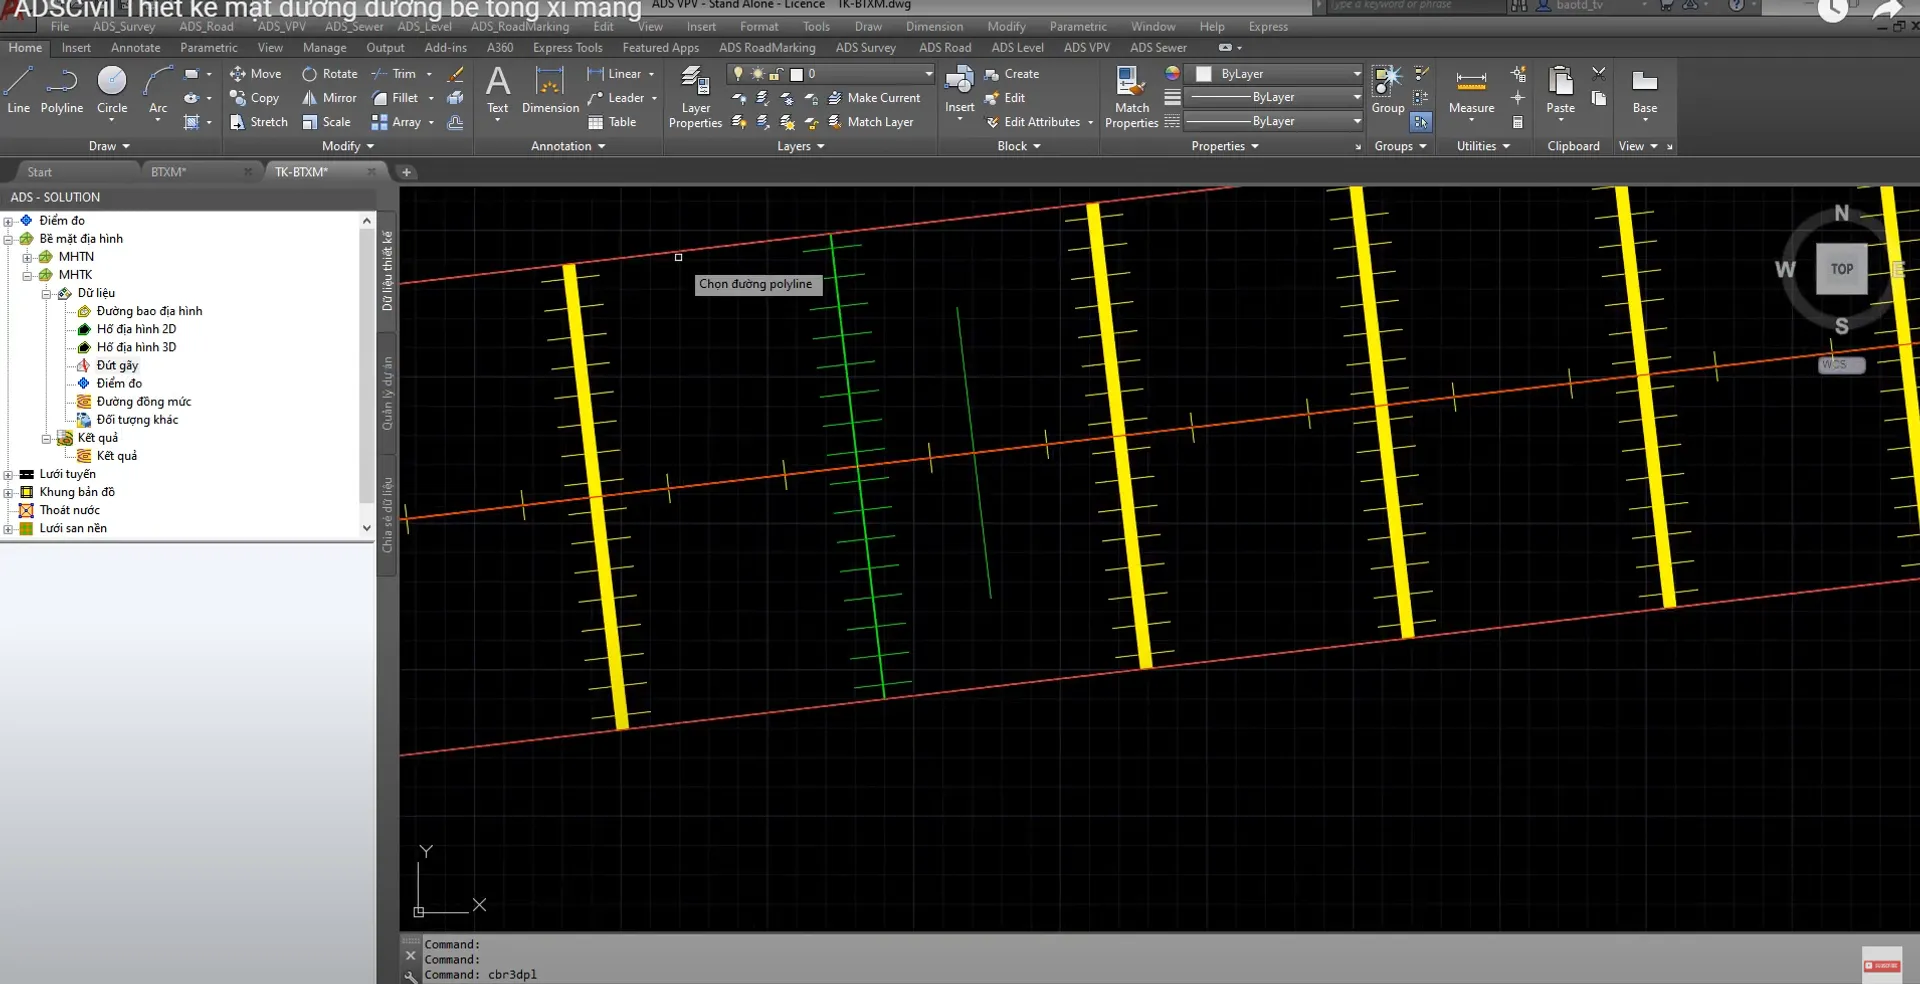Open the Quản lý dự án side tab
Viewport: 1920px width, 984px height.
coord(388,393)
